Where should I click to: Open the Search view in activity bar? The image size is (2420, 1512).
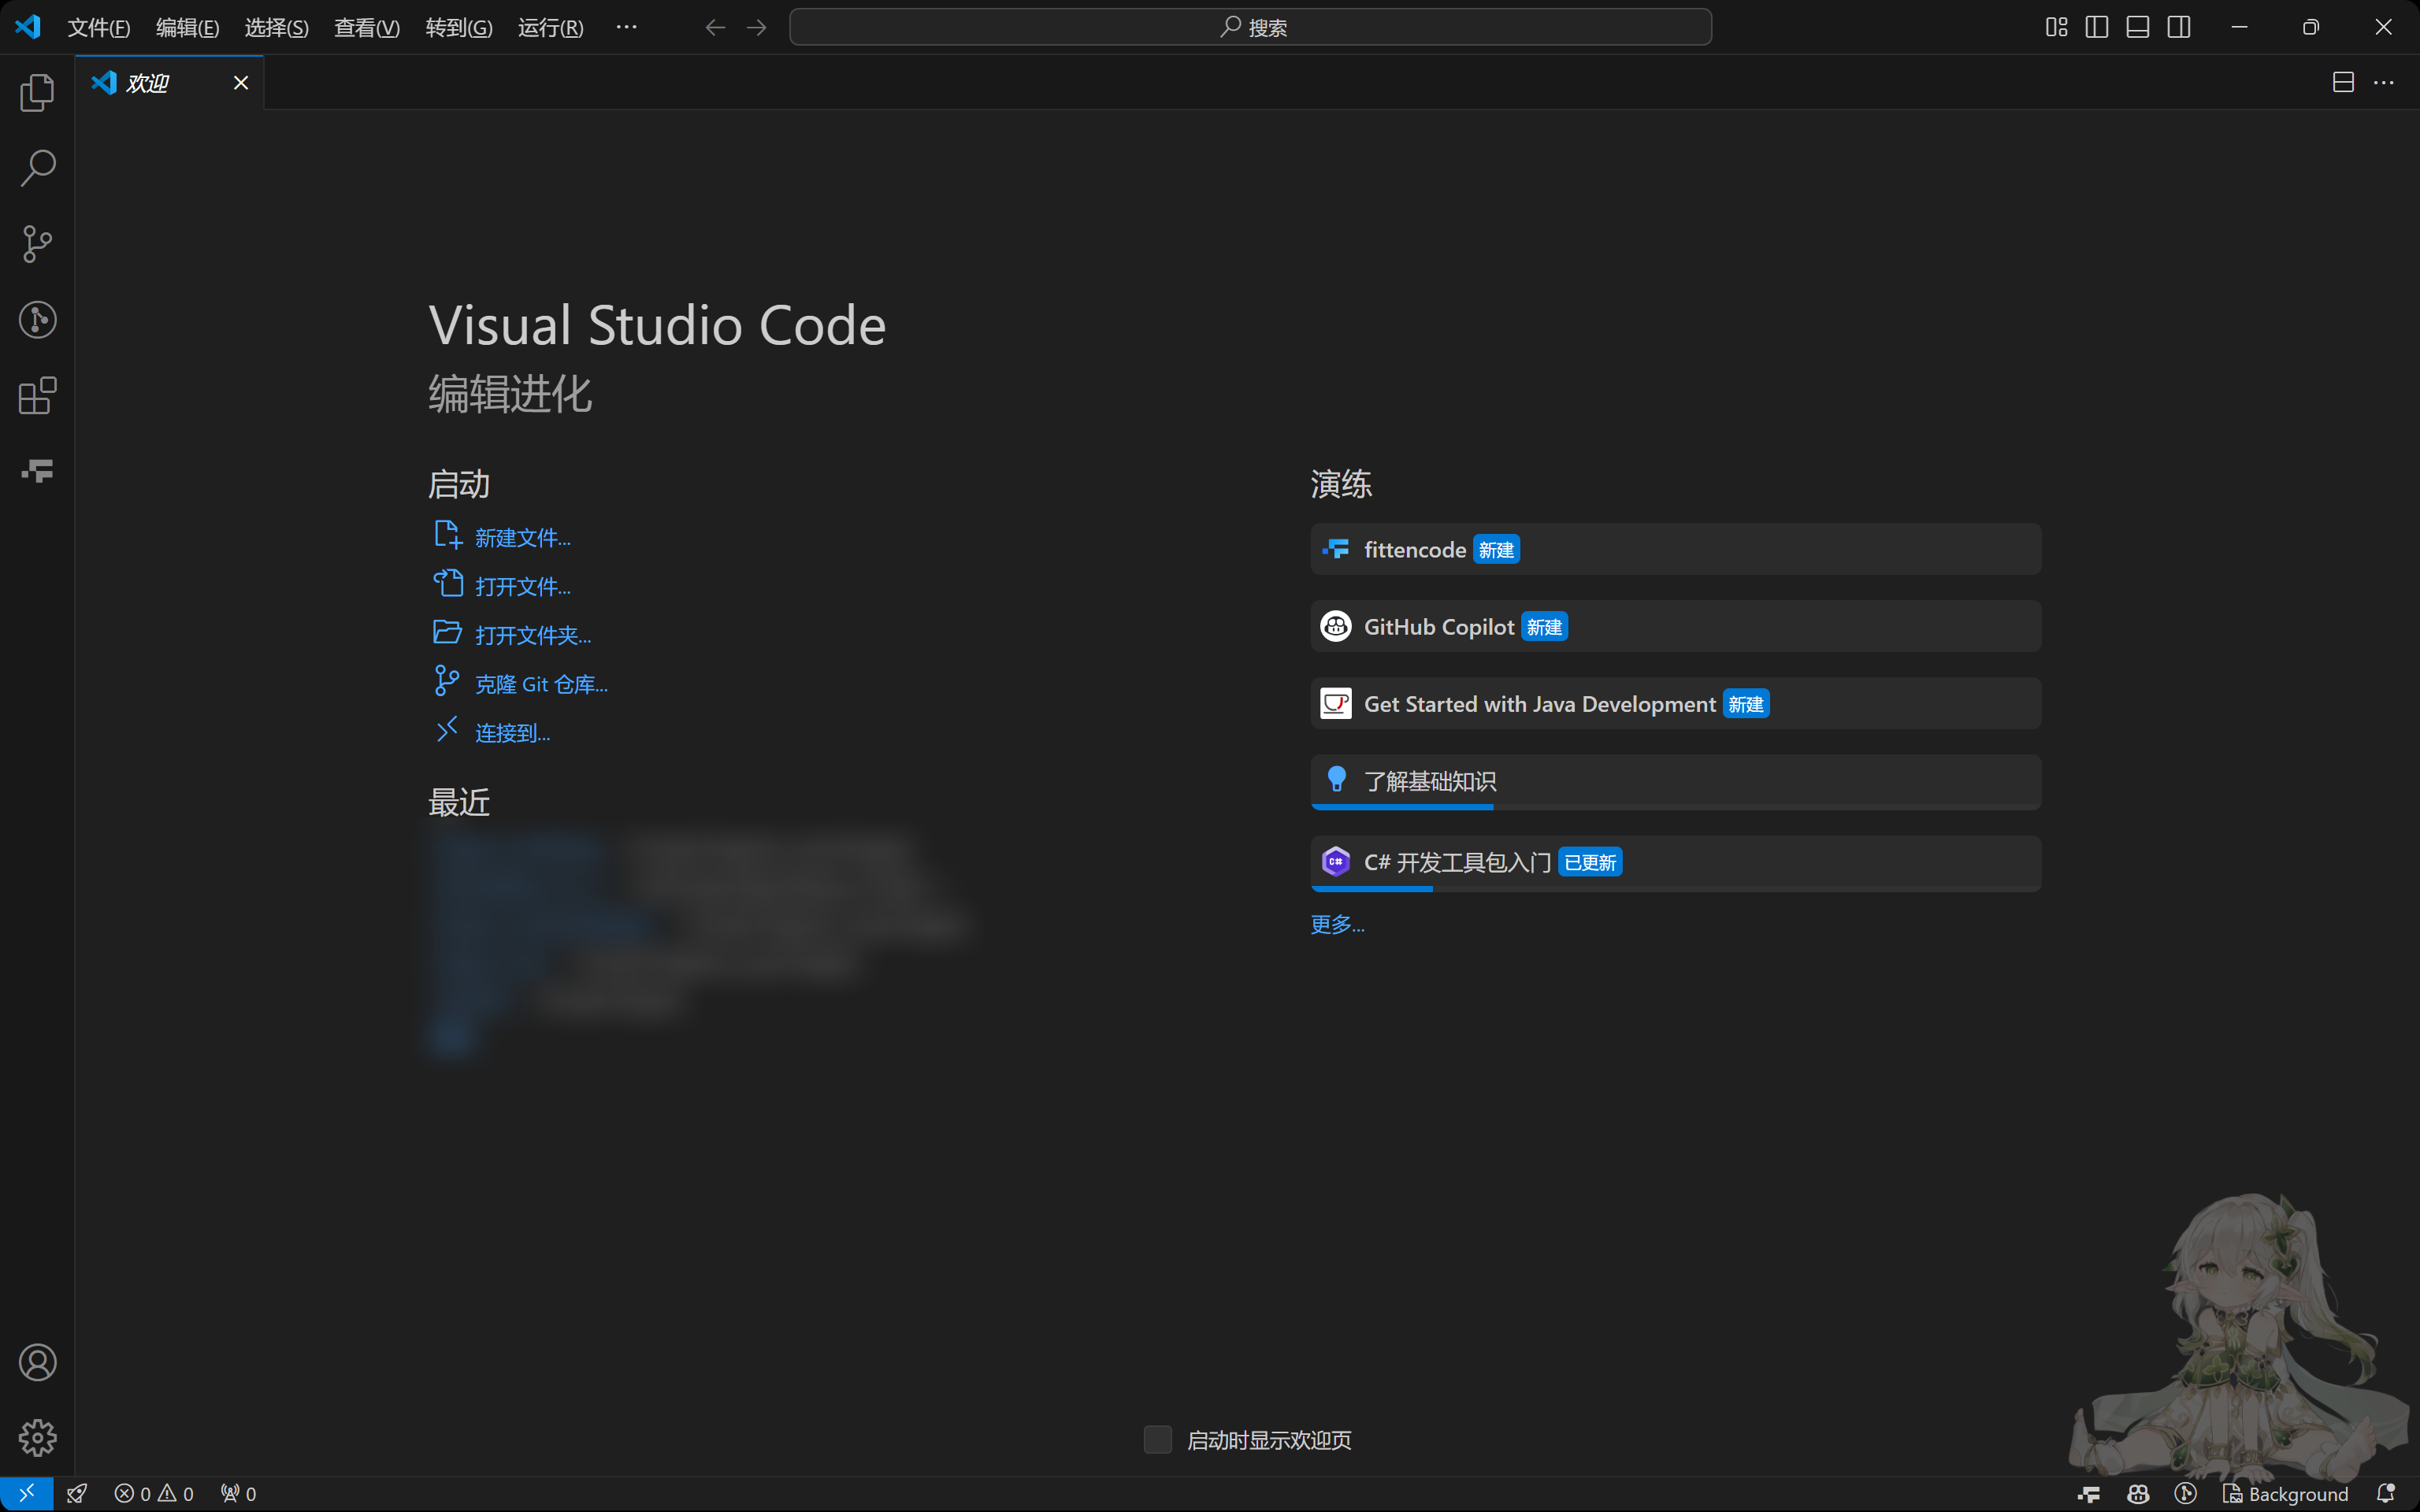[37, 168]
